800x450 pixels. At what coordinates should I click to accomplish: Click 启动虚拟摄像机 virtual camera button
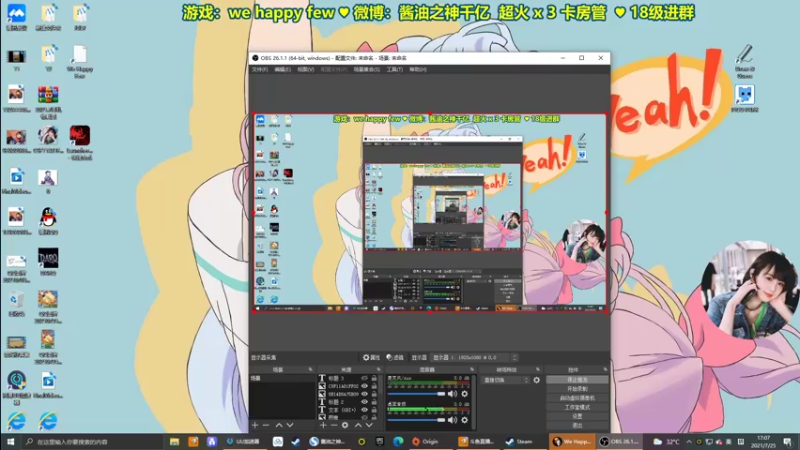pyautogui.click(x=577, y=398)
